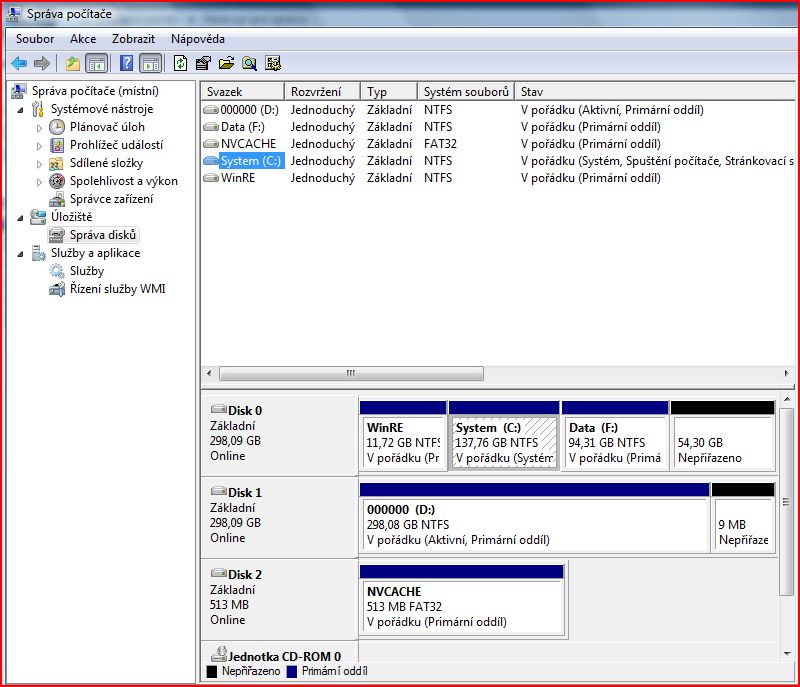The image size is (800, 687).
Task: Click the open folder toolbar icon
Action: pyautogui.click(x=226, y=64)
